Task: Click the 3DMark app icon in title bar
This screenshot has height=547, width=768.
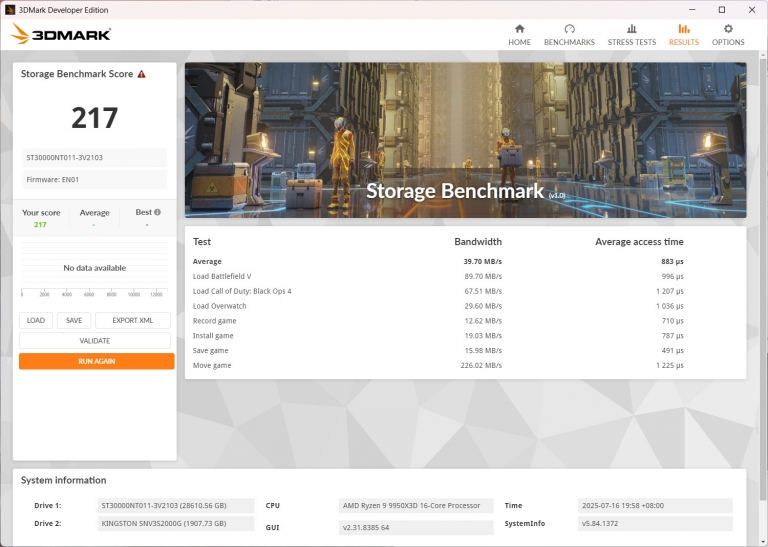Action: (x=10, y=10)
